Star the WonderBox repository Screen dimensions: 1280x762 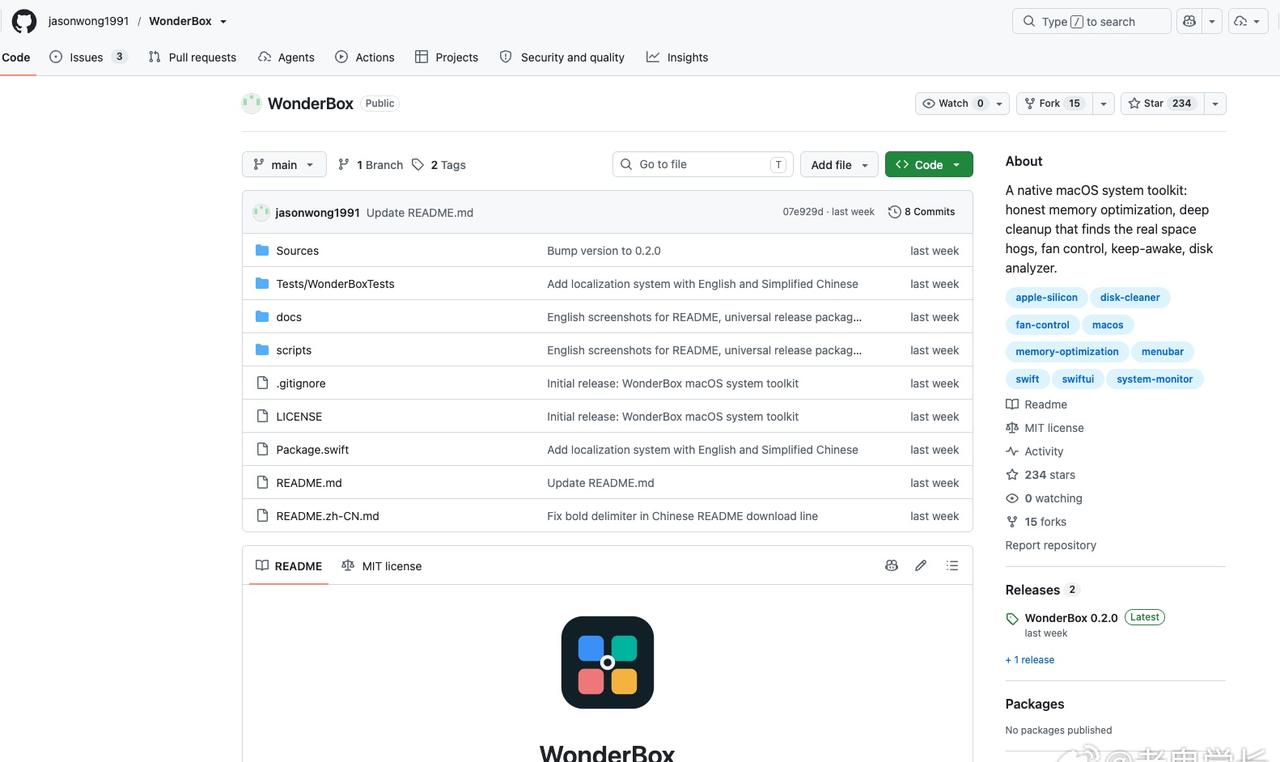pyautogui.click(x=1162, y=104)
